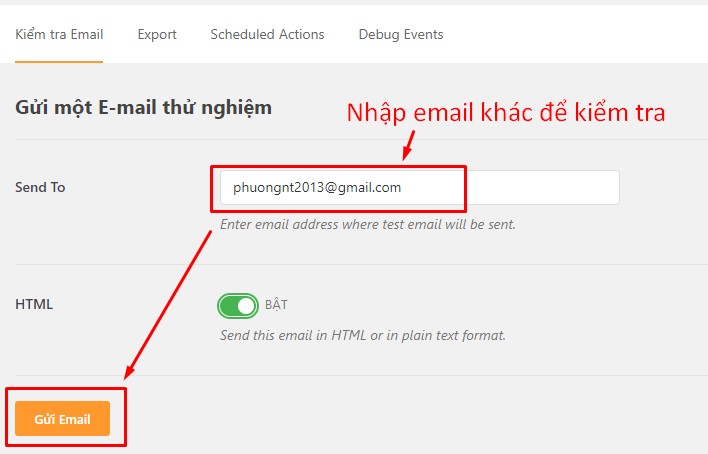
Task: Click the red annotation Nhập email khác để kiểm tra
Action: tap(506, 112)
